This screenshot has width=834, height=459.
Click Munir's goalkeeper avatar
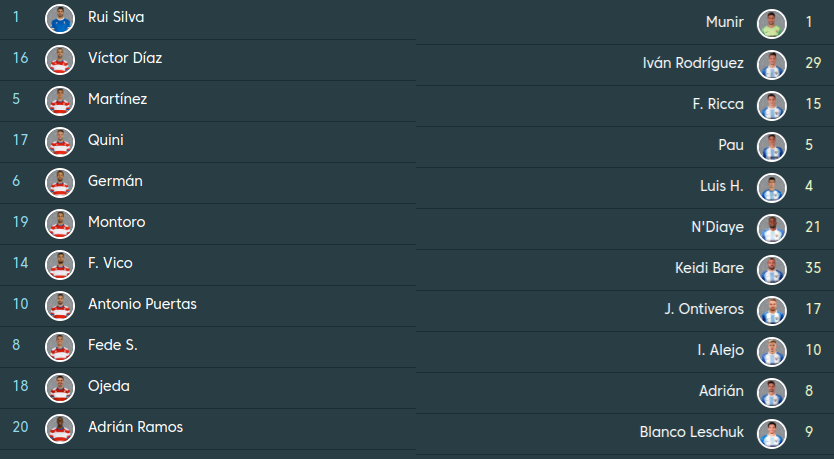click(x=772, y=24)
